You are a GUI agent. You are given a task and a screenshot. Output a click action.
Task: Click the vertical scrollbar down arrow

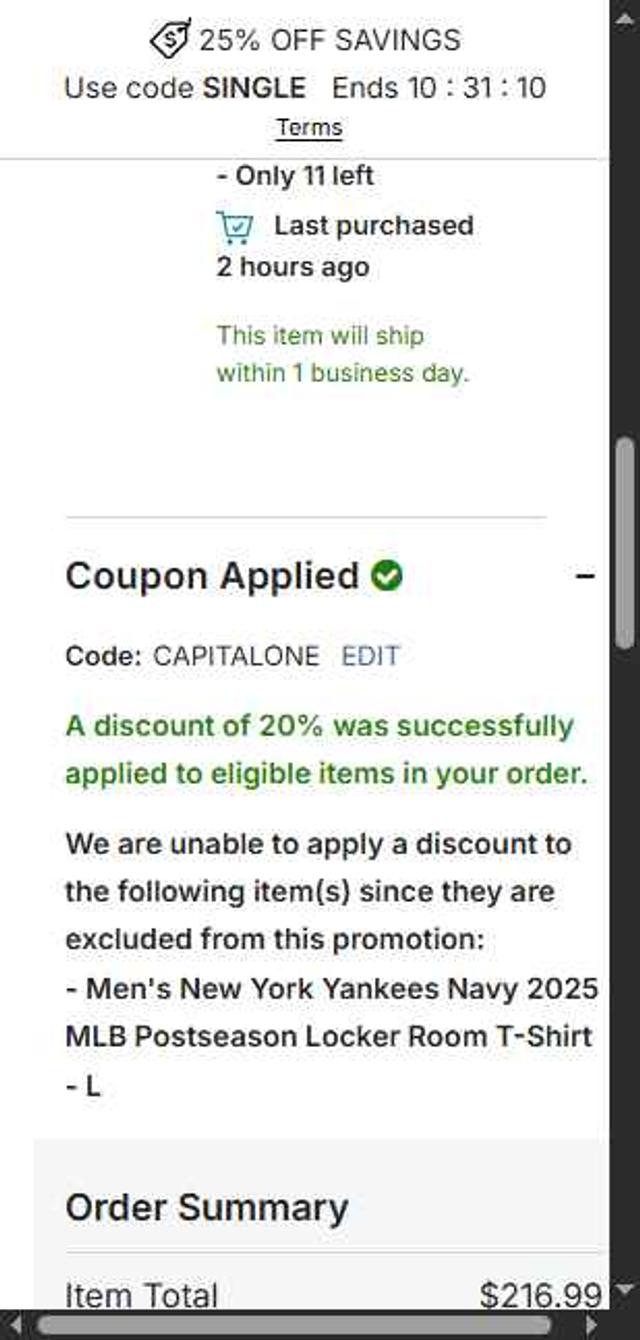point(625,1291)
